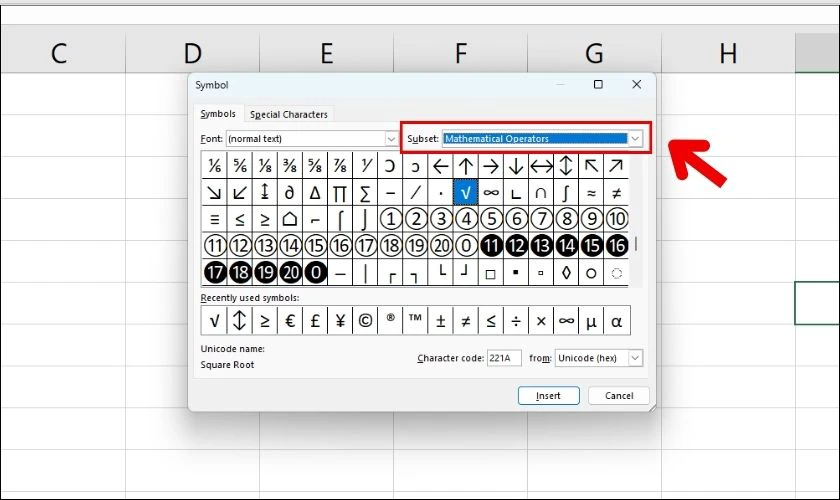Viewport: 840px width, 500px height.
Task: Select the mu symbol in recent symbols
Action: click(591, 320)
